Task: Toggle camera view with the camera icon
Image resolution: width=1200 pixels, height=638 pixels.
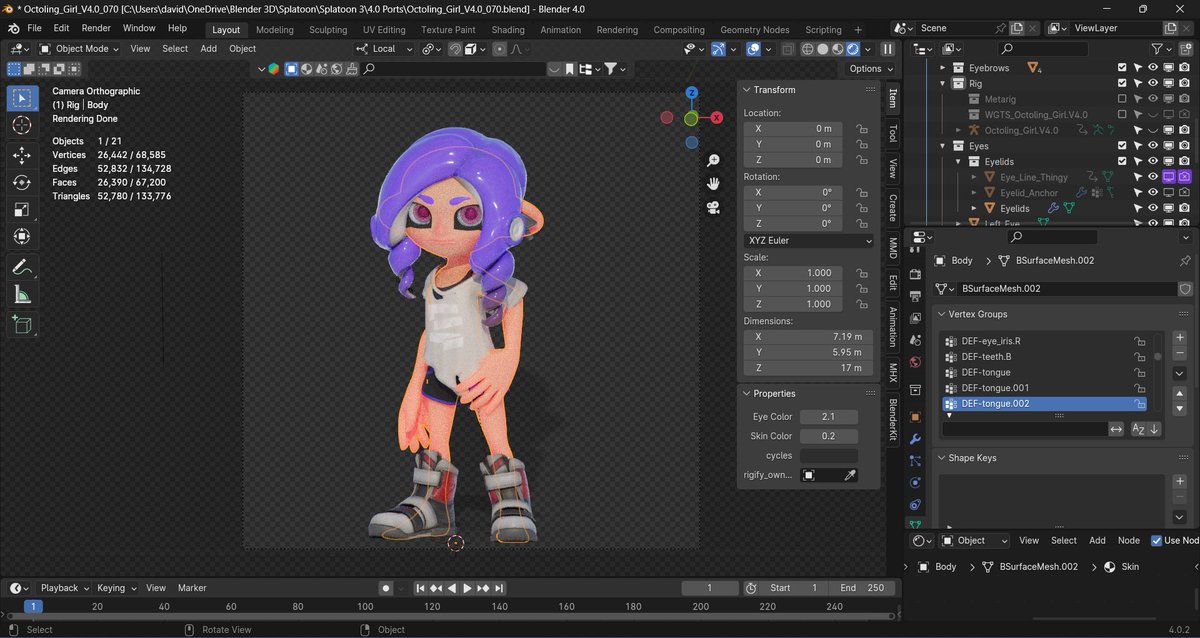Action: [713, 207]
